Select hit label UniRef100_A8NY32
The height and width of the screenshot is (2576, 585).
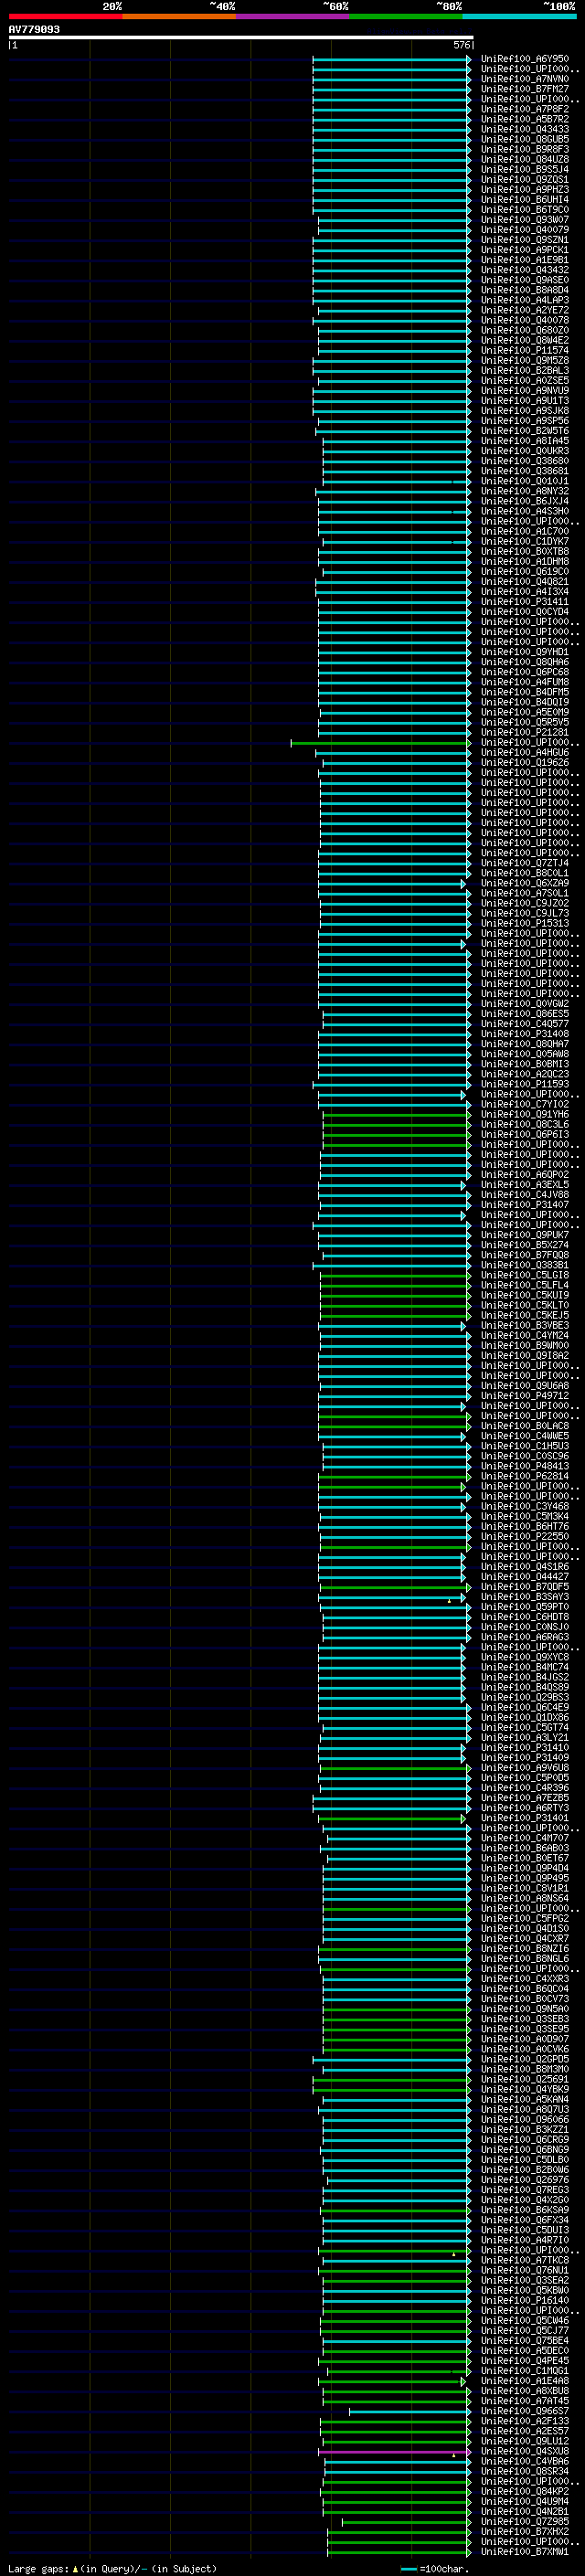pos(525,491)
